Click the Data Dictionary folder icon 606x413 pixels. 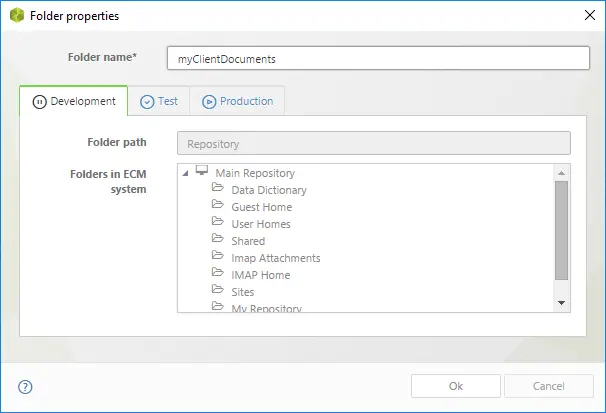tap(218, 187)
